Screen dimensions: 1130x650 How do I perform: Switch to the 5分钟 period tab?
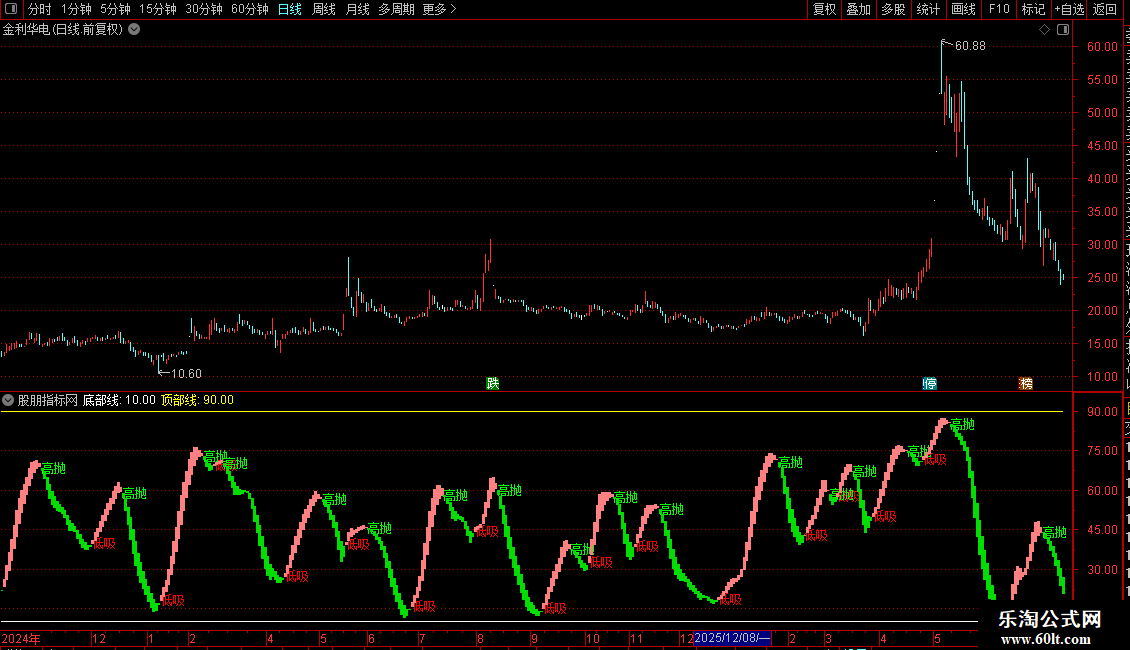115,9
